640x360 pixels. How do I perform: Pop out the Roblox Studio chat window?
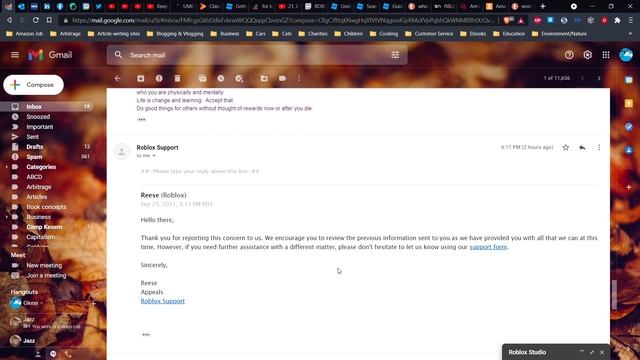592,352
